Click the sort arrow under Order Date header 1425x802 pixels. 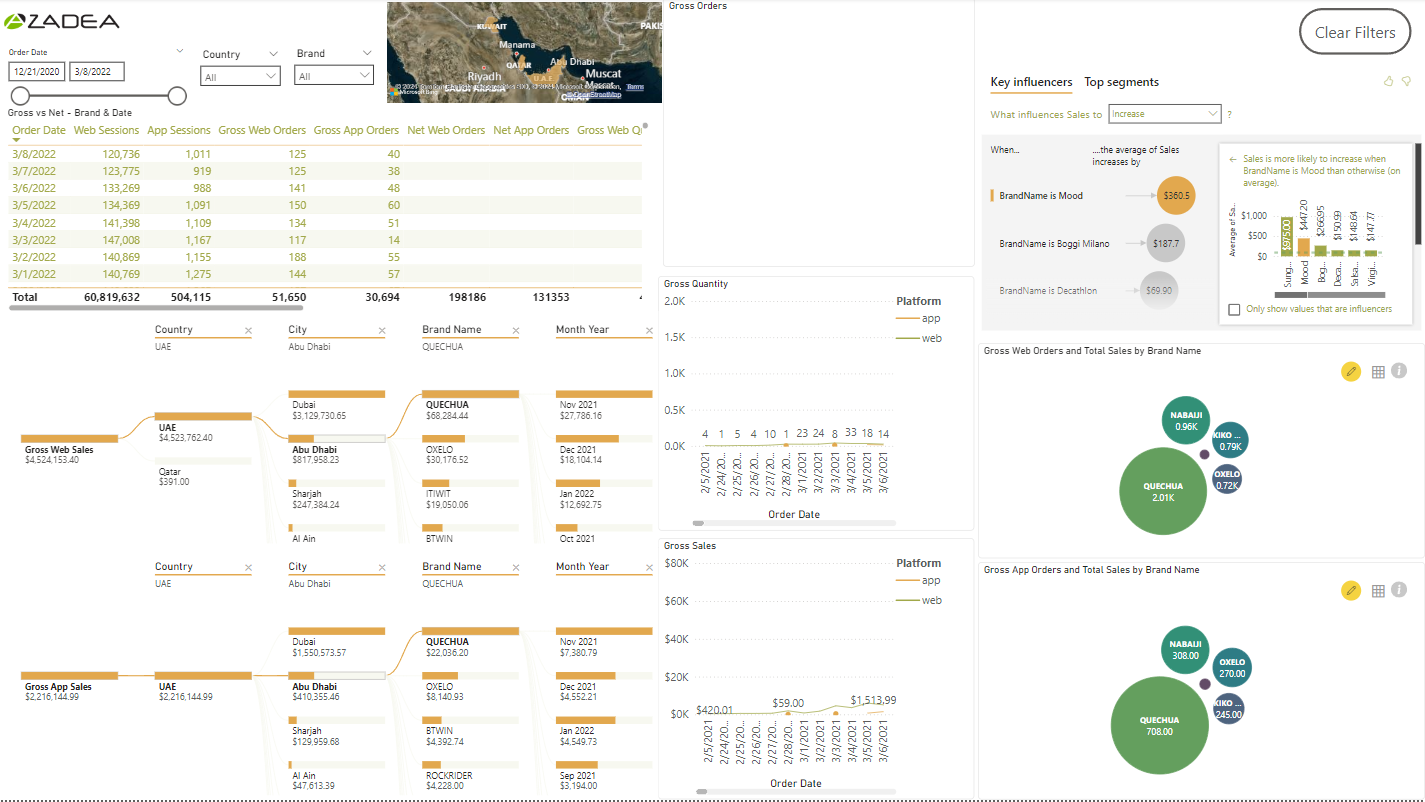[16, 141]
